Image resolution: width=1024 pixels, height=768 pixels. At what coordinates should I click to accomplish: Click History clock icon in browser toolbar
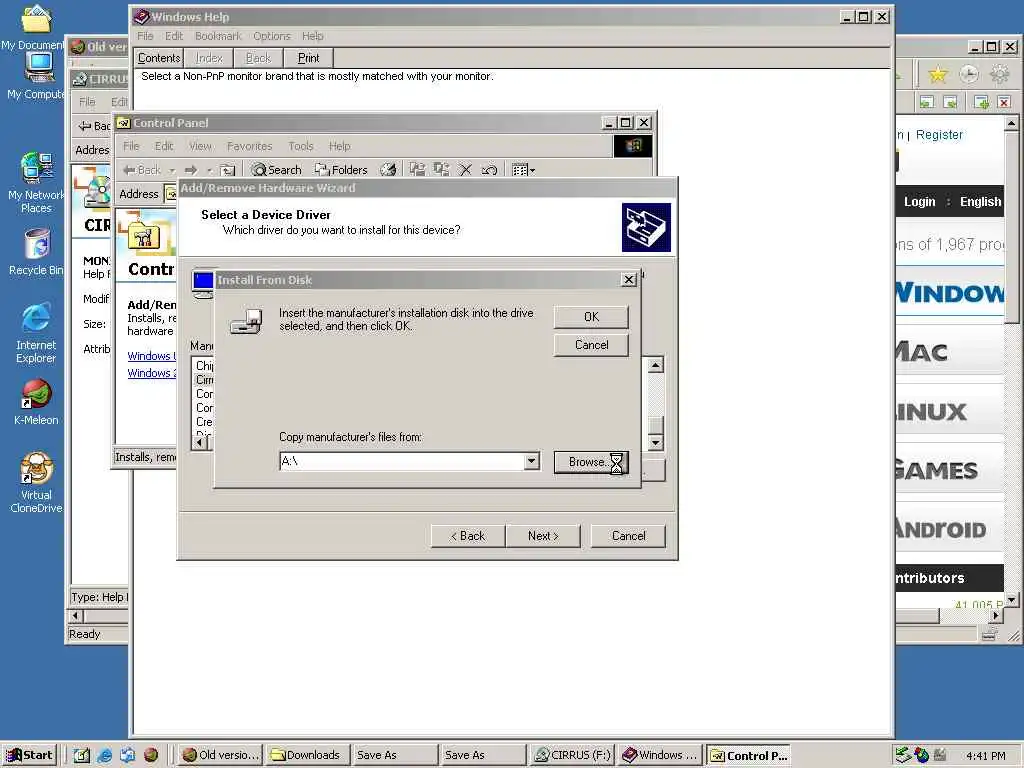(968, 74)
